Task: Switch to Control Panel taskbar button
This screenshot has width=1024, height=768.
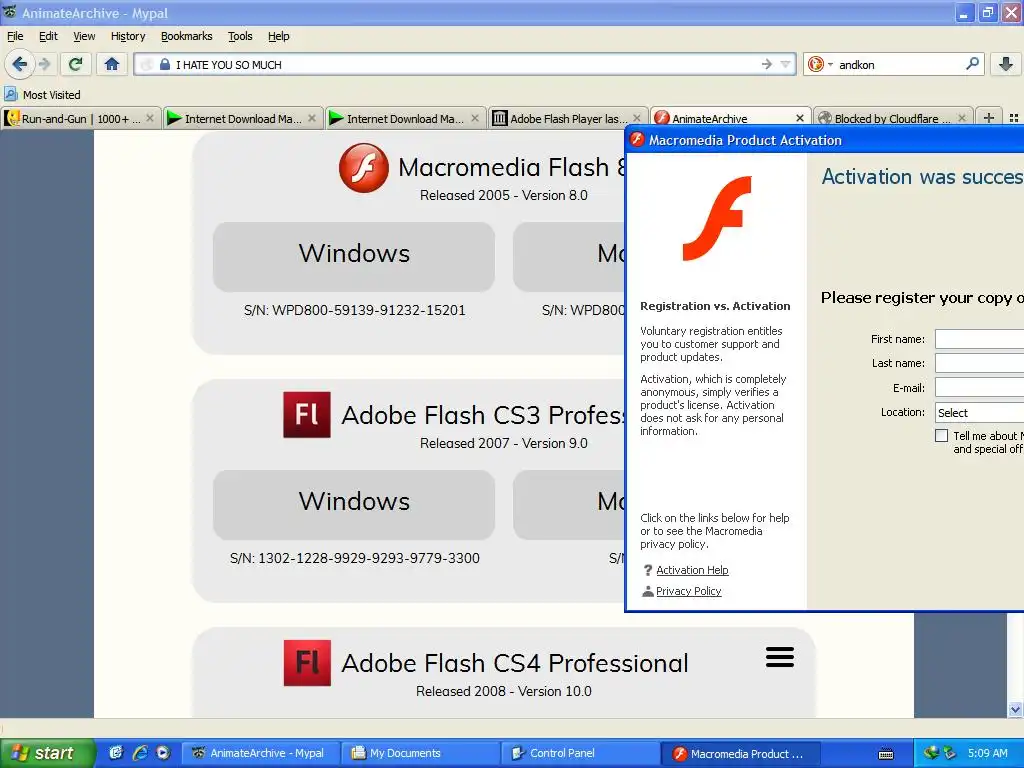Action: 580,753
